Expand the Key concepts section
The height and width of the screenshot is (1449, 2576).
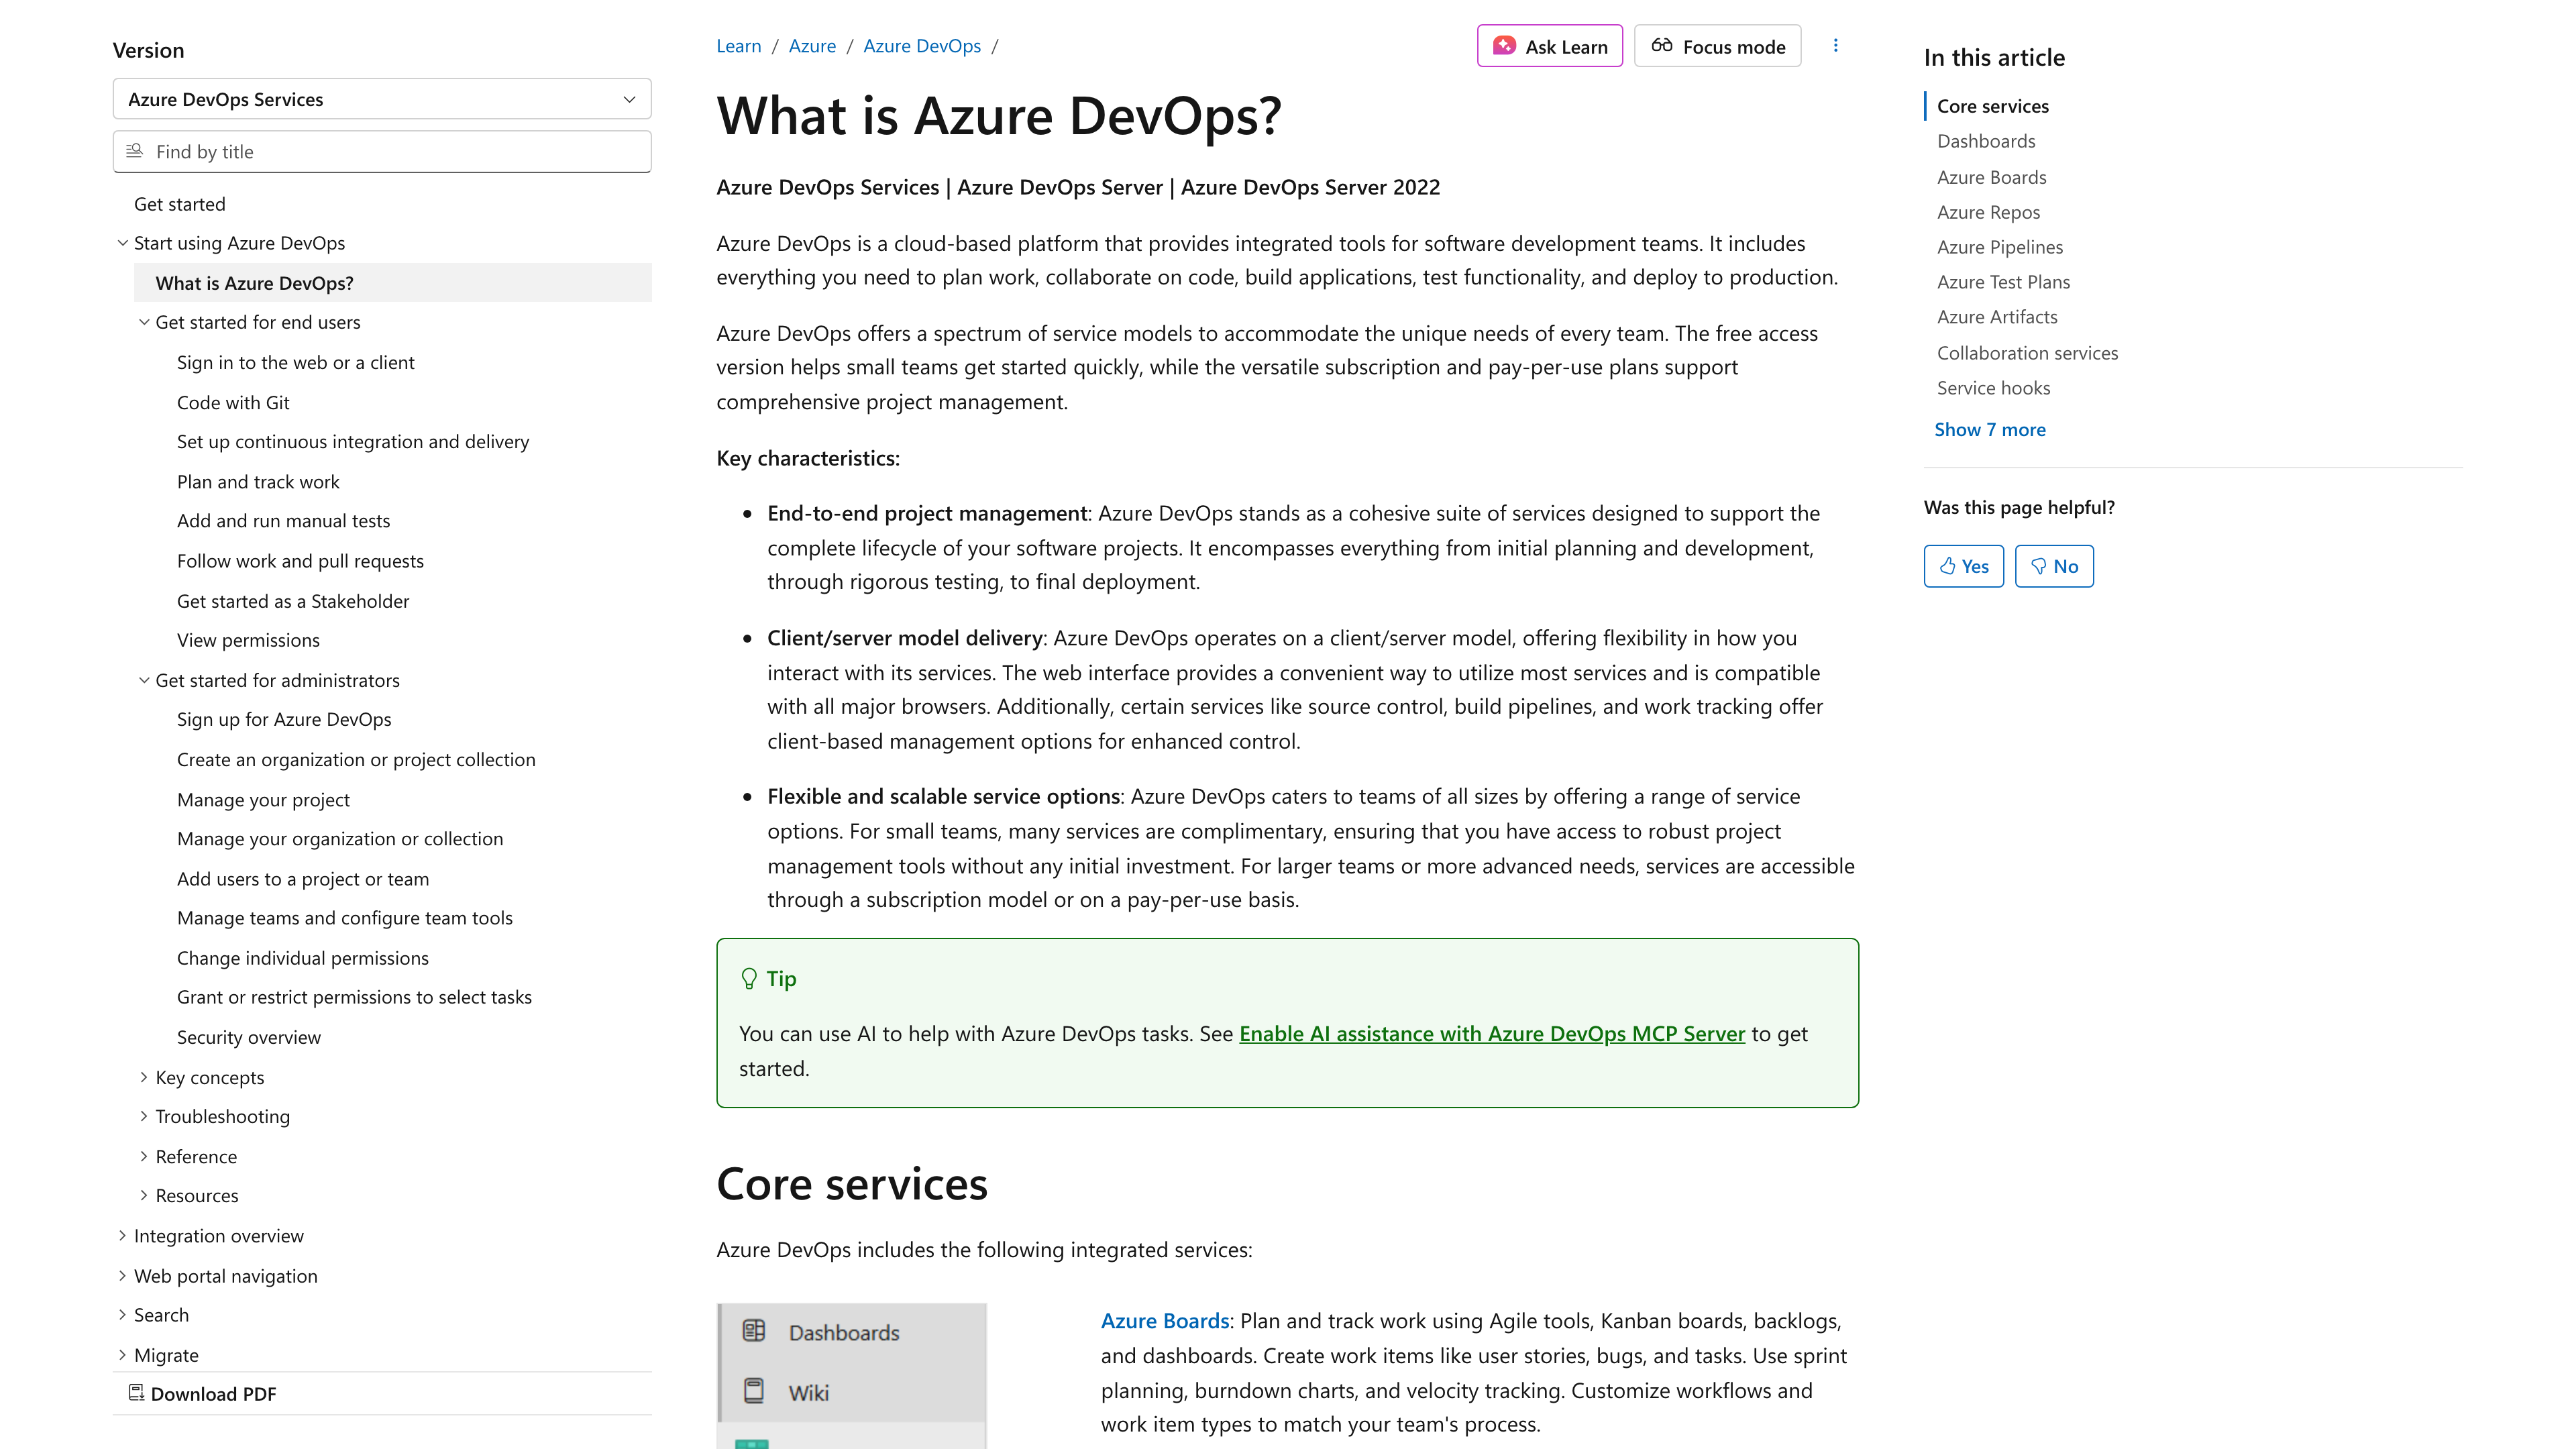coord(144,1077)
